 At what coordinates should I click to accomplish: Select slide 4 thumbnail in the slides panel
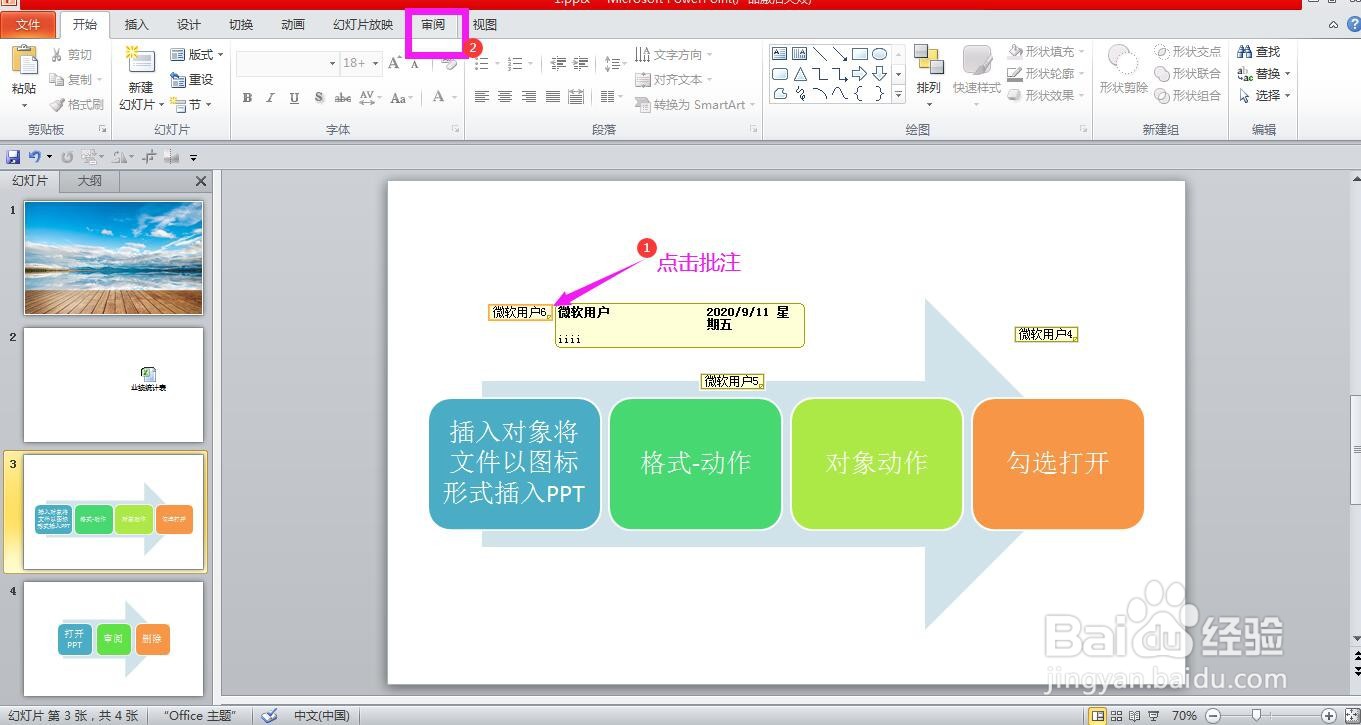(x=113, y=640)
